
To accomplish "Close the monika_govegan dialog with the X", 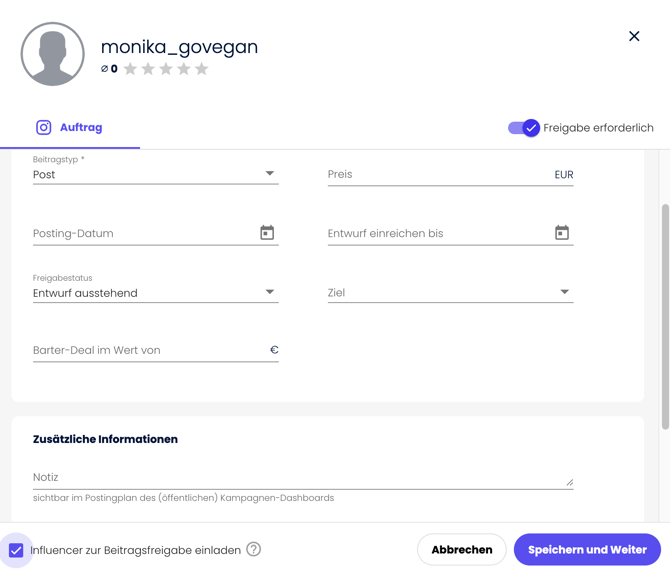I will [x=634, y=36].
